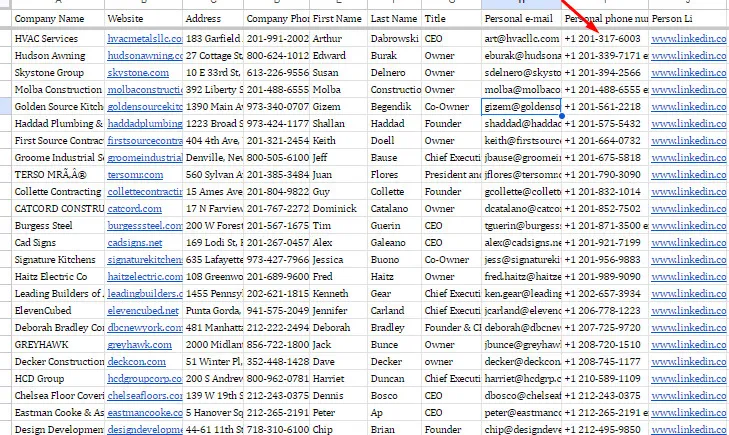Open tersomr.com link
The image size is (729, 435).
(135, 175)
